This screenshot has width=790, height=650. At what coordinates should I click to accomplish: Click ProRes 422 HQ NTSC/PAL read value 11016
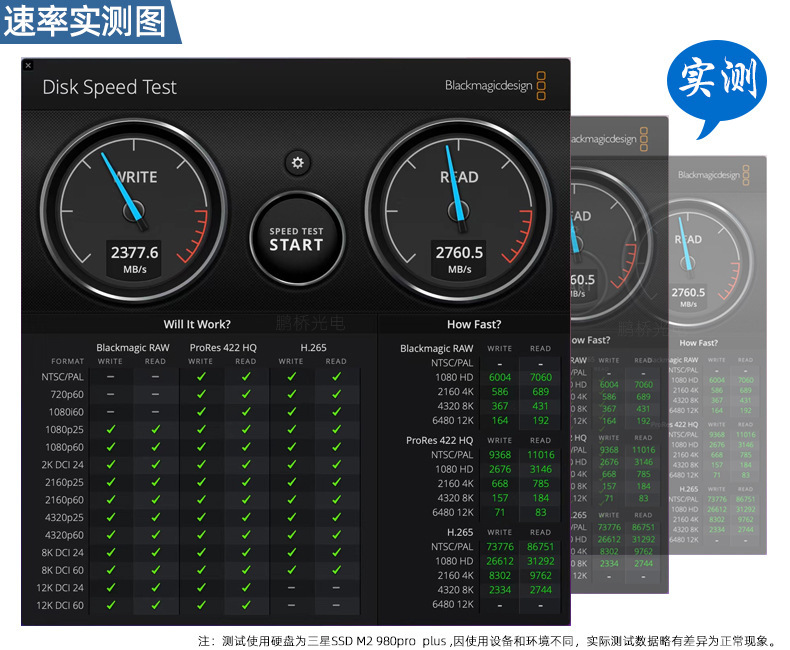click(x=541, y=455)
